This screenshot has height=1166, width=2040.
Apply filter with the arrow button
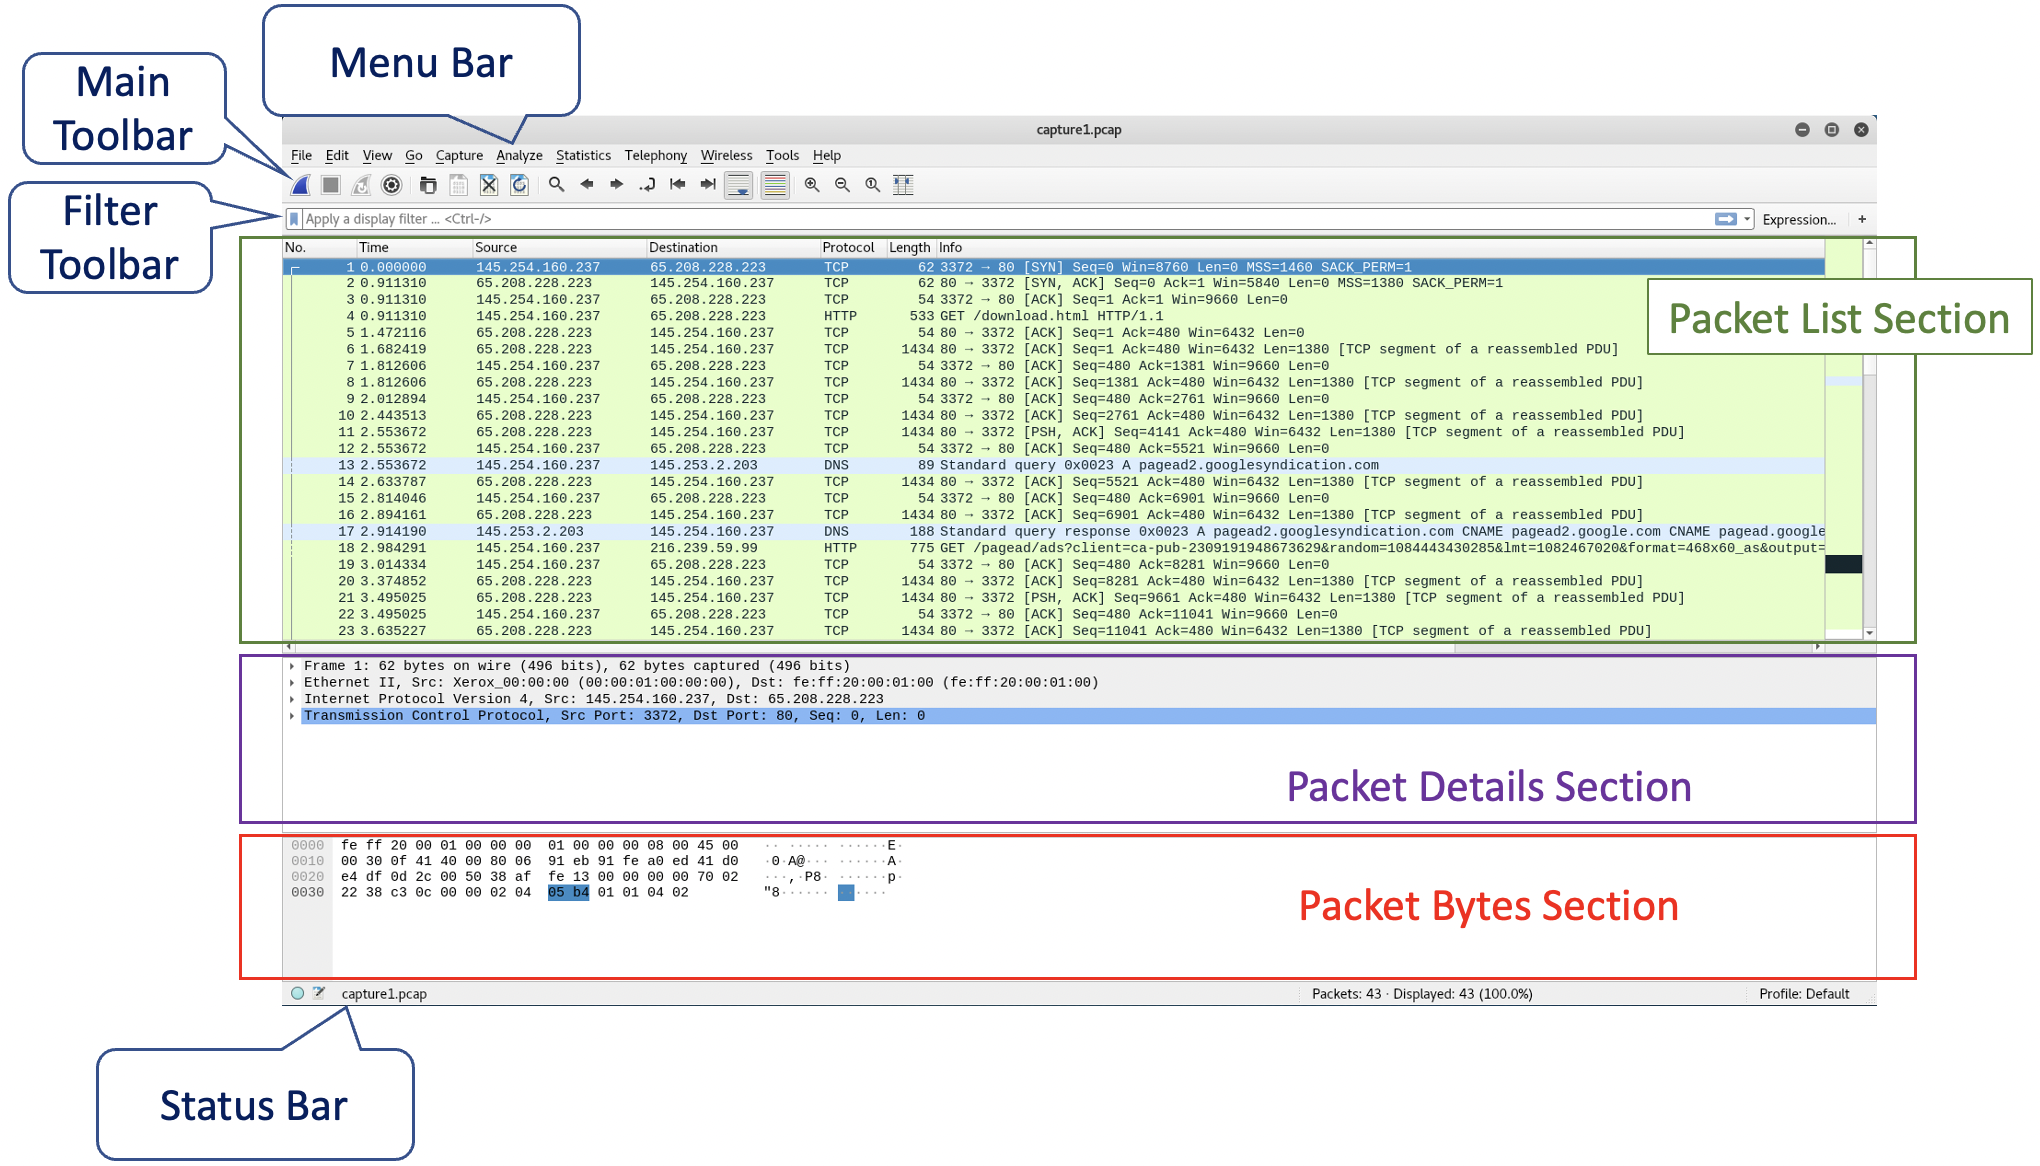coord(1726,219)
